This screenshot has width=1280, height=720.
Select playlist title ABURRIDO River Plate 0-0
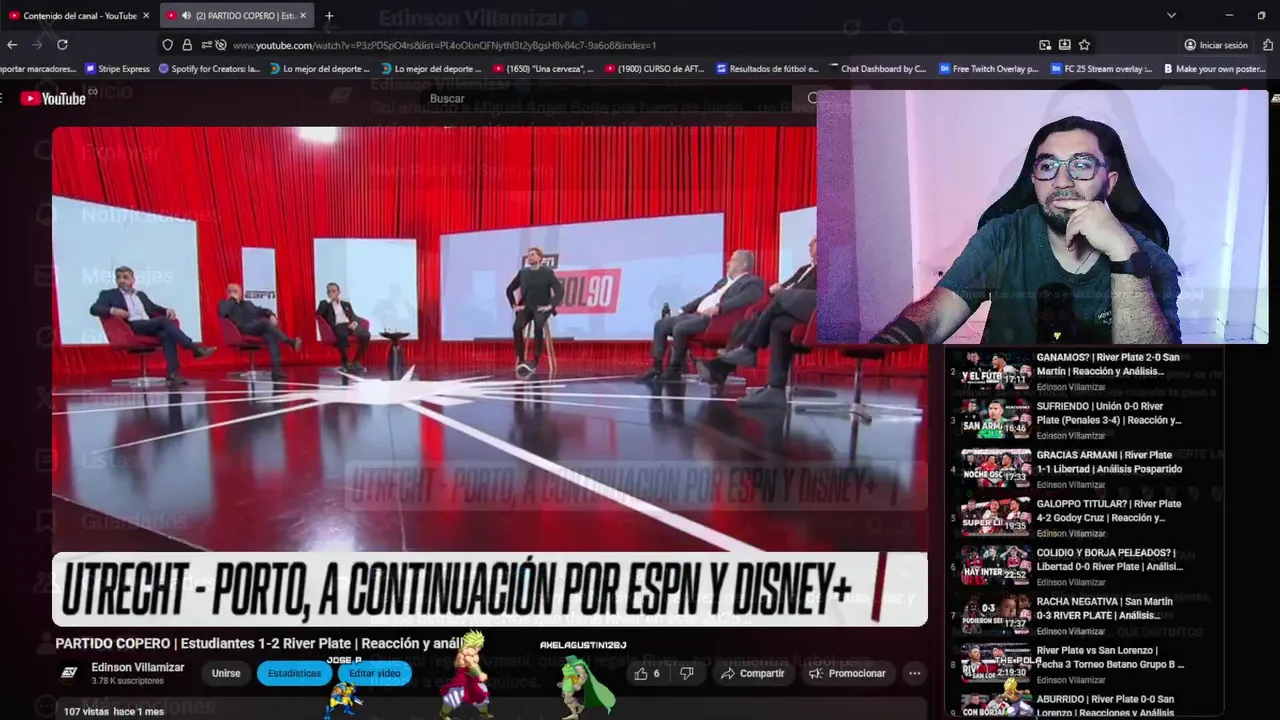tap(1106, 706)
